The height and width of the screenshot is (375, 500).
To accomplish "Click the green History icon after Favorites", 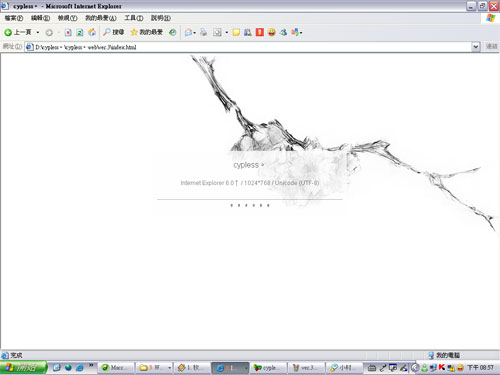I will (172, 32).
